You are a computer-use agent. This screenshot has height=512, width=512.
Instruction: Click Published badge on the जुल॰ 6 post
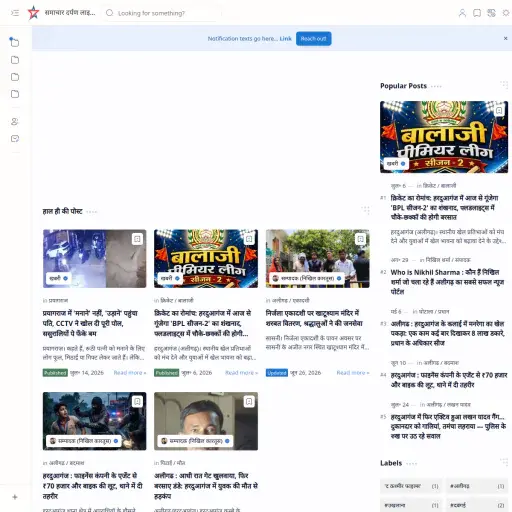pos(167,373)
